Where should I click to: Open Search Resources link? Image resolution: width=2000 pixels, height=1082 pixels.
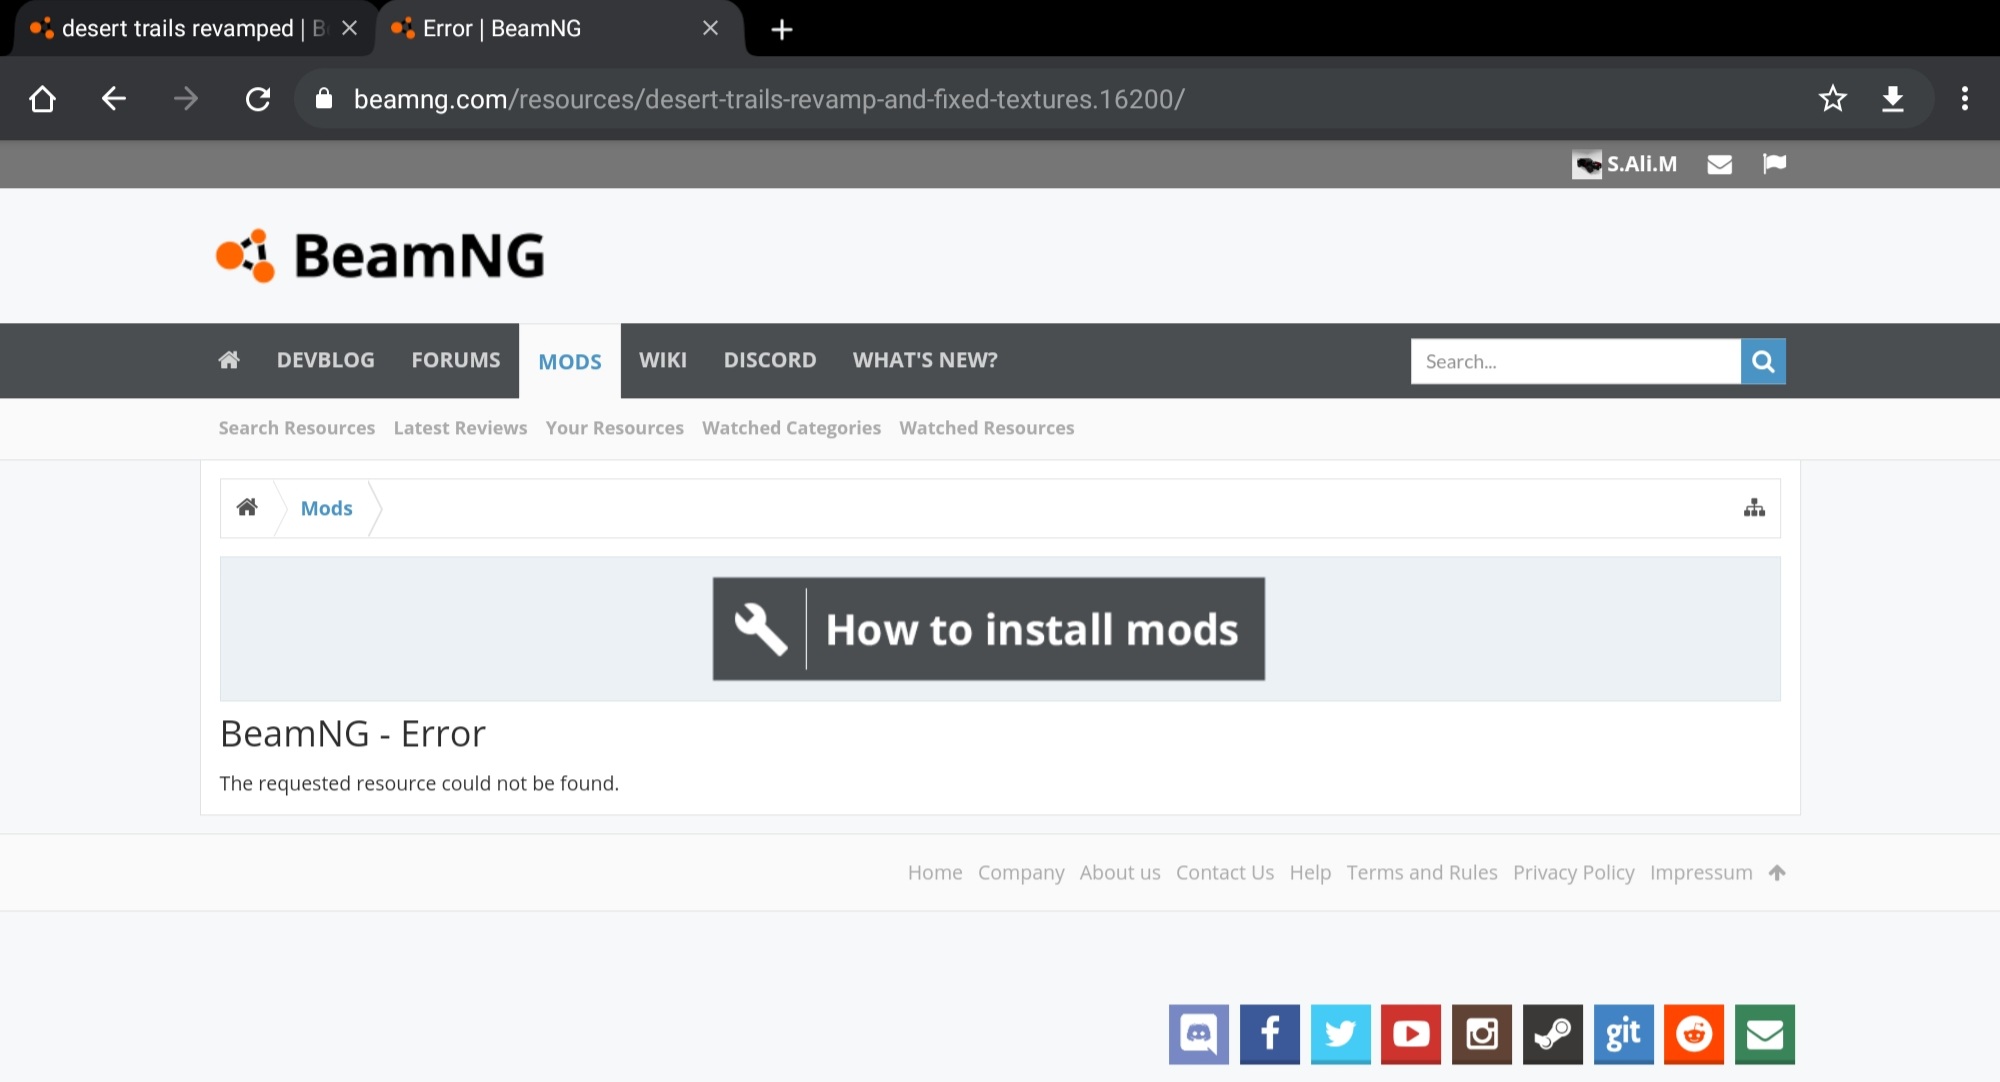click(296, 428)
